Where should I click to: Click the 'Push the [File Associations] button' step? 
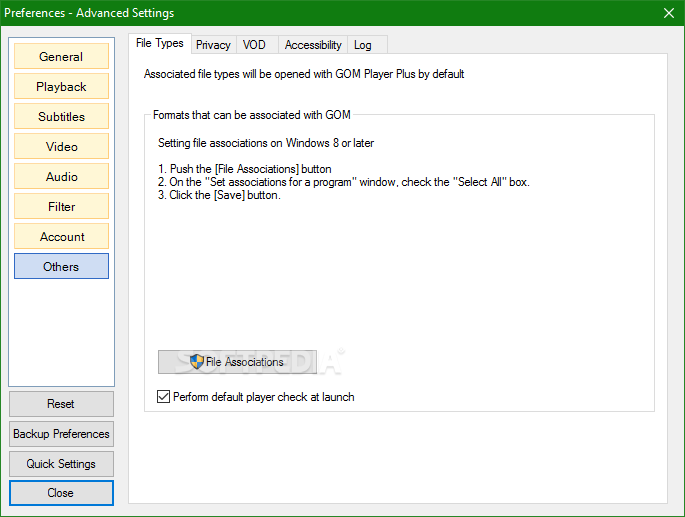pyautogui.click(x=245, y=169)
